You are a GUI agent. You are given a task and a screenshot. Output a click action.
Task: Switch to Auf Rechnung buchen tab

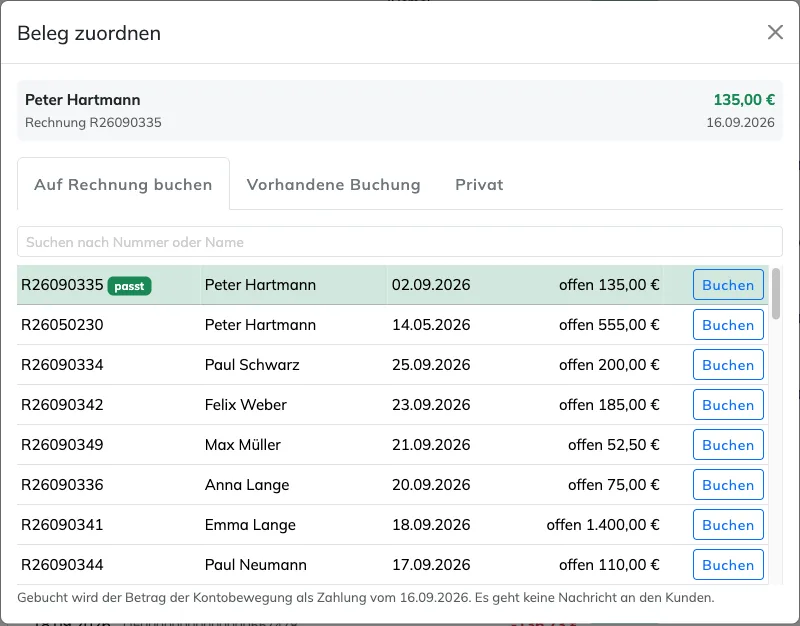click(x=123, y=184)
